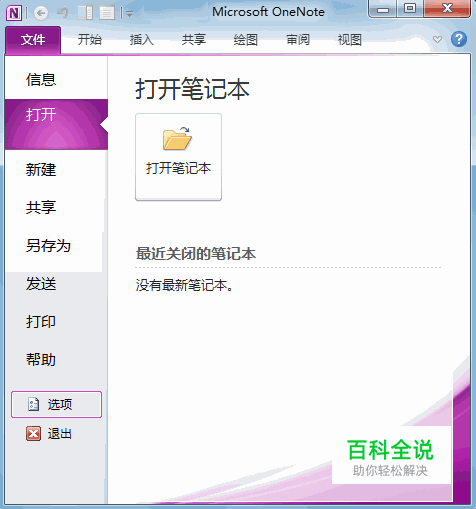476x509 pixels.
Task: Switch to the 开始 (Home) tab
Action: 89,40
